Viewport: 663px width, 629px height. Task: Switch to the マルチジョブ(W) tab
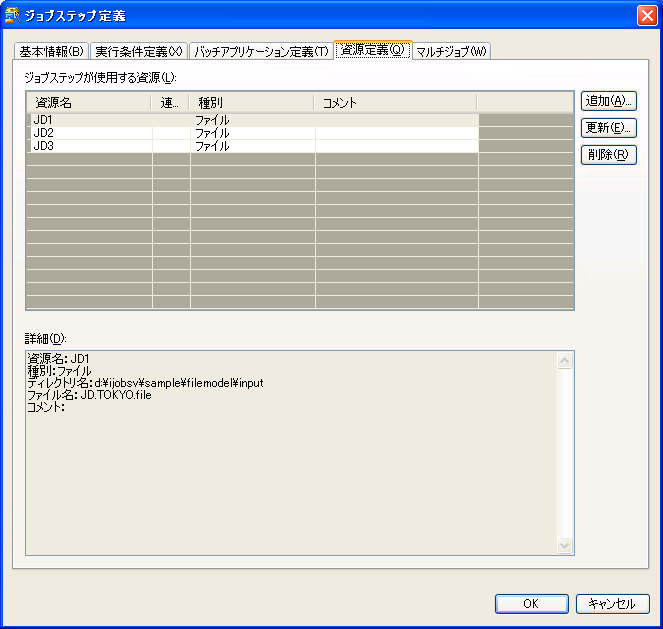[x=451, y=52]
